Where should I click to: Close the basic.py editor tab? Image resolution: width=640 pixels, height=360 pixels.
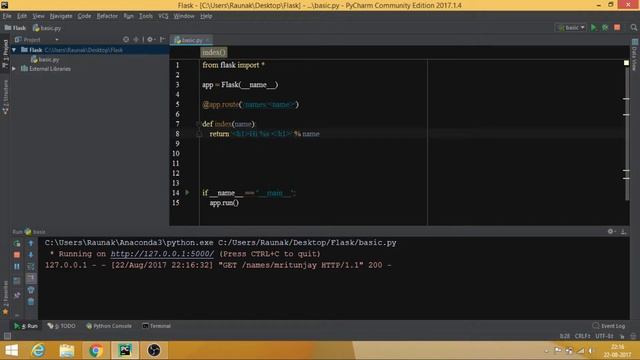(207, 40)
